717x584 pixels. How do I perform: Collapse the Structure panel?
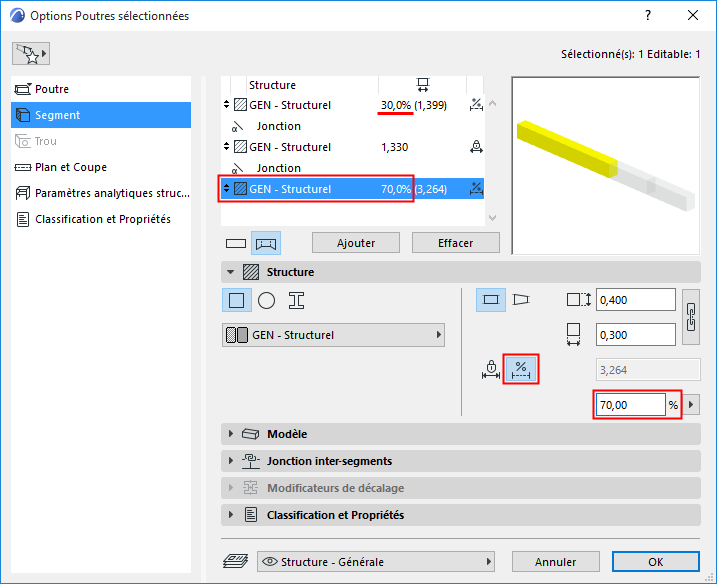click(230, 272)
